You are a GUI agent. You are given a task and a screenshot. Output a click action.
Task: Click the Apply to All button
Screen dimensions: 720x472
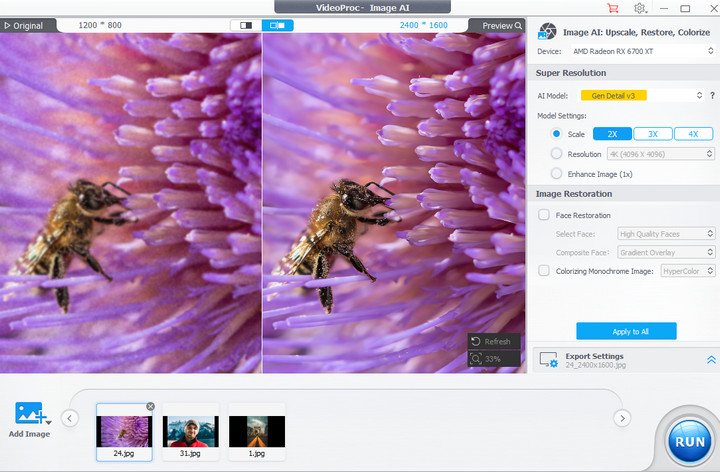(x=626, y=331)
